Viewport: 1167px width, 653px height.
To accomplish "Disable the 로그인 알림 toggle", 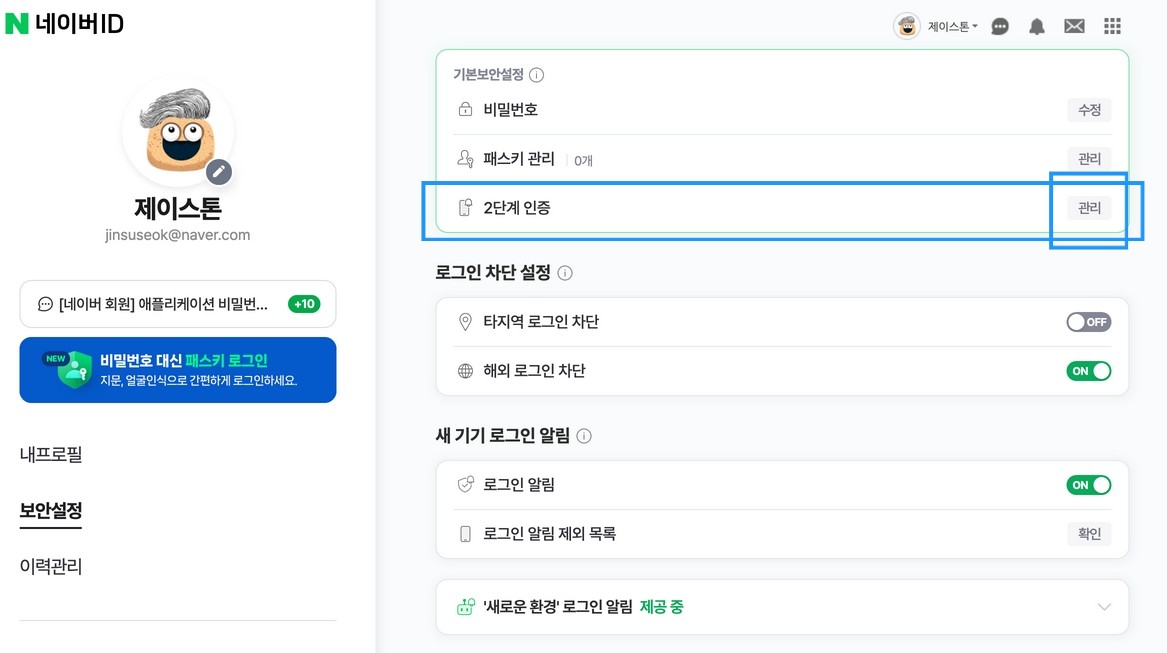I will pyautogui.click(x=1088, y=485).
